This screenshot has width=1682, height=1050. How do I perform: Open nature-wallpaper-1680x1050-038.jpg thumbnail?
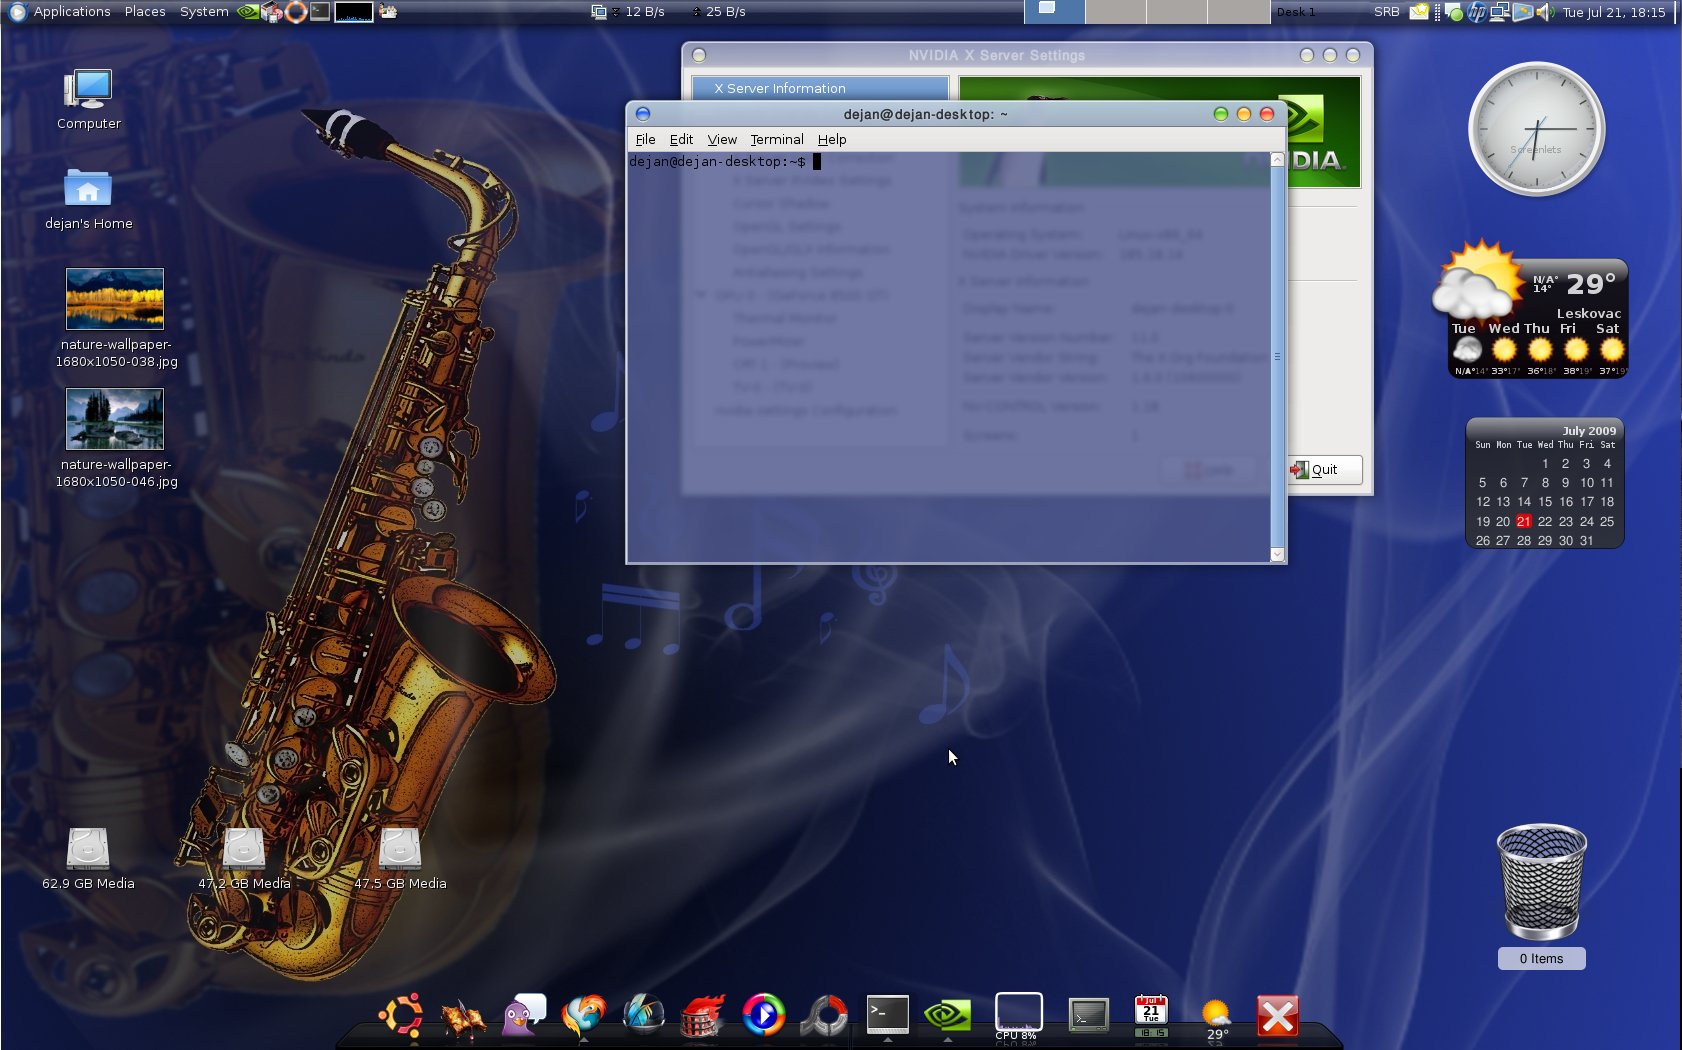click(115, 299)
